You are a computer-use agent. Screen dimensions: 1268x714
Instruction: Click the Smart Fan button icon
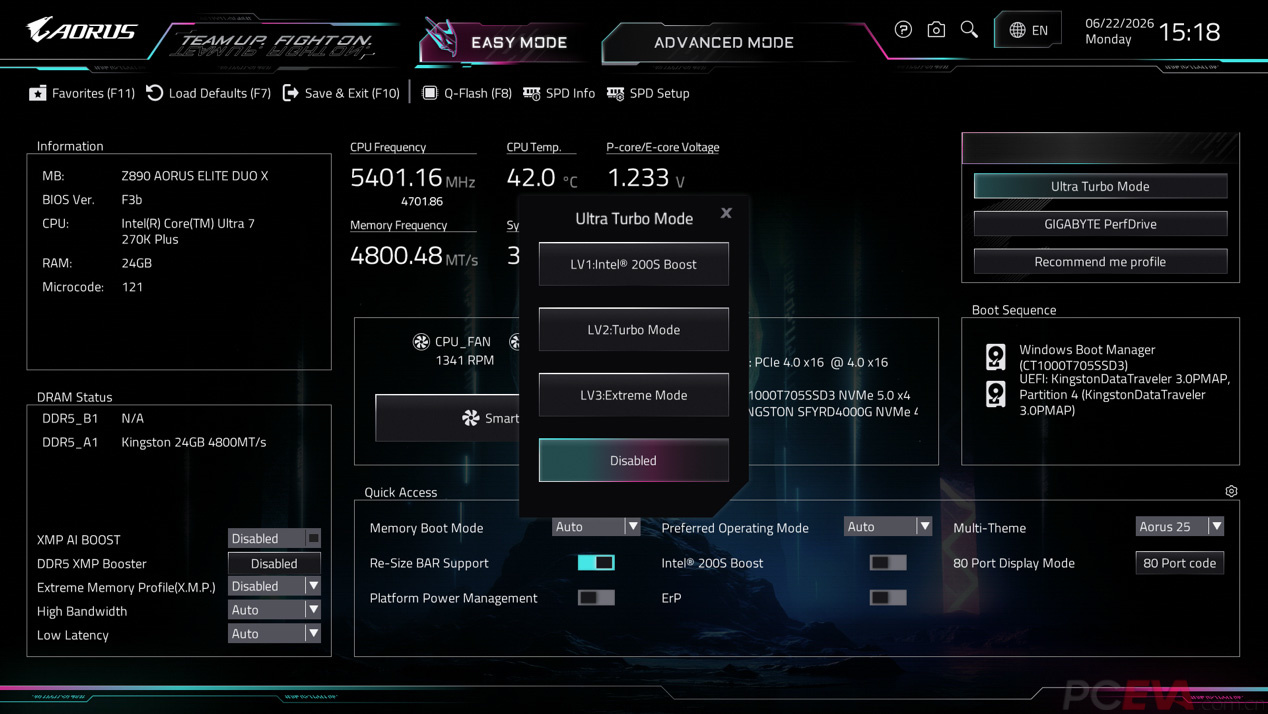[x=471, y=418]
